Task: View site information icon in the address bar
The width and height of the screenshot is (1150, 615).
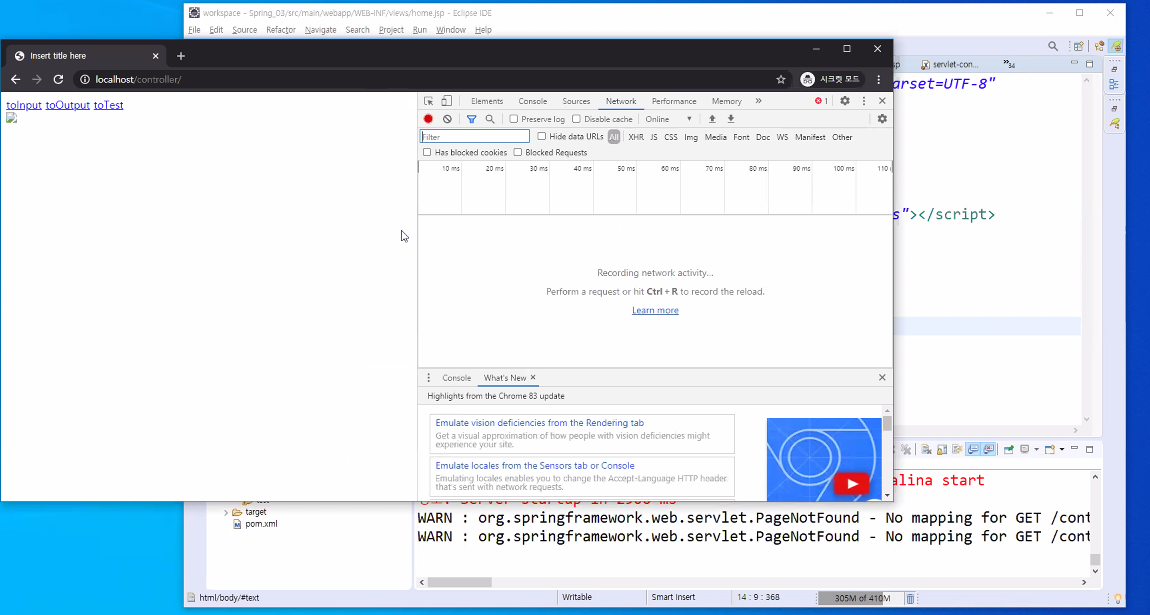Action: click(85, 79)
